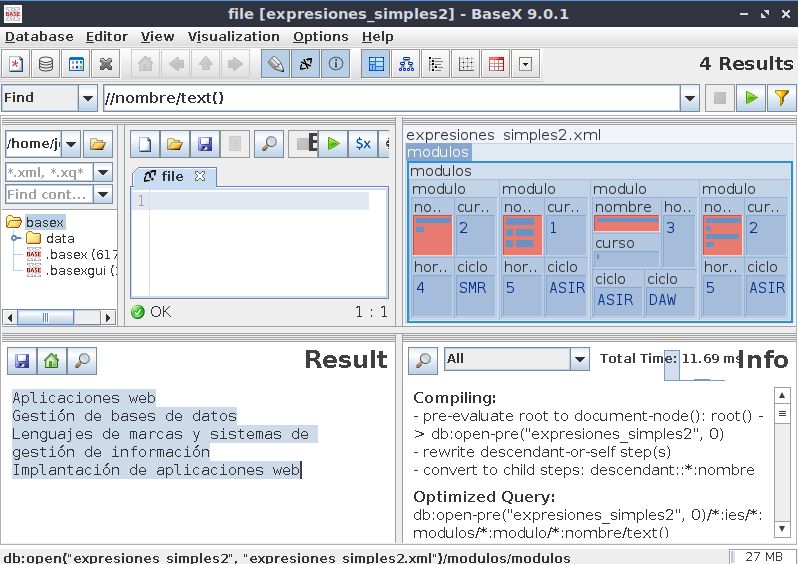Show the Tree visualization view
The image size is (798, 564).
pos(407,65)
